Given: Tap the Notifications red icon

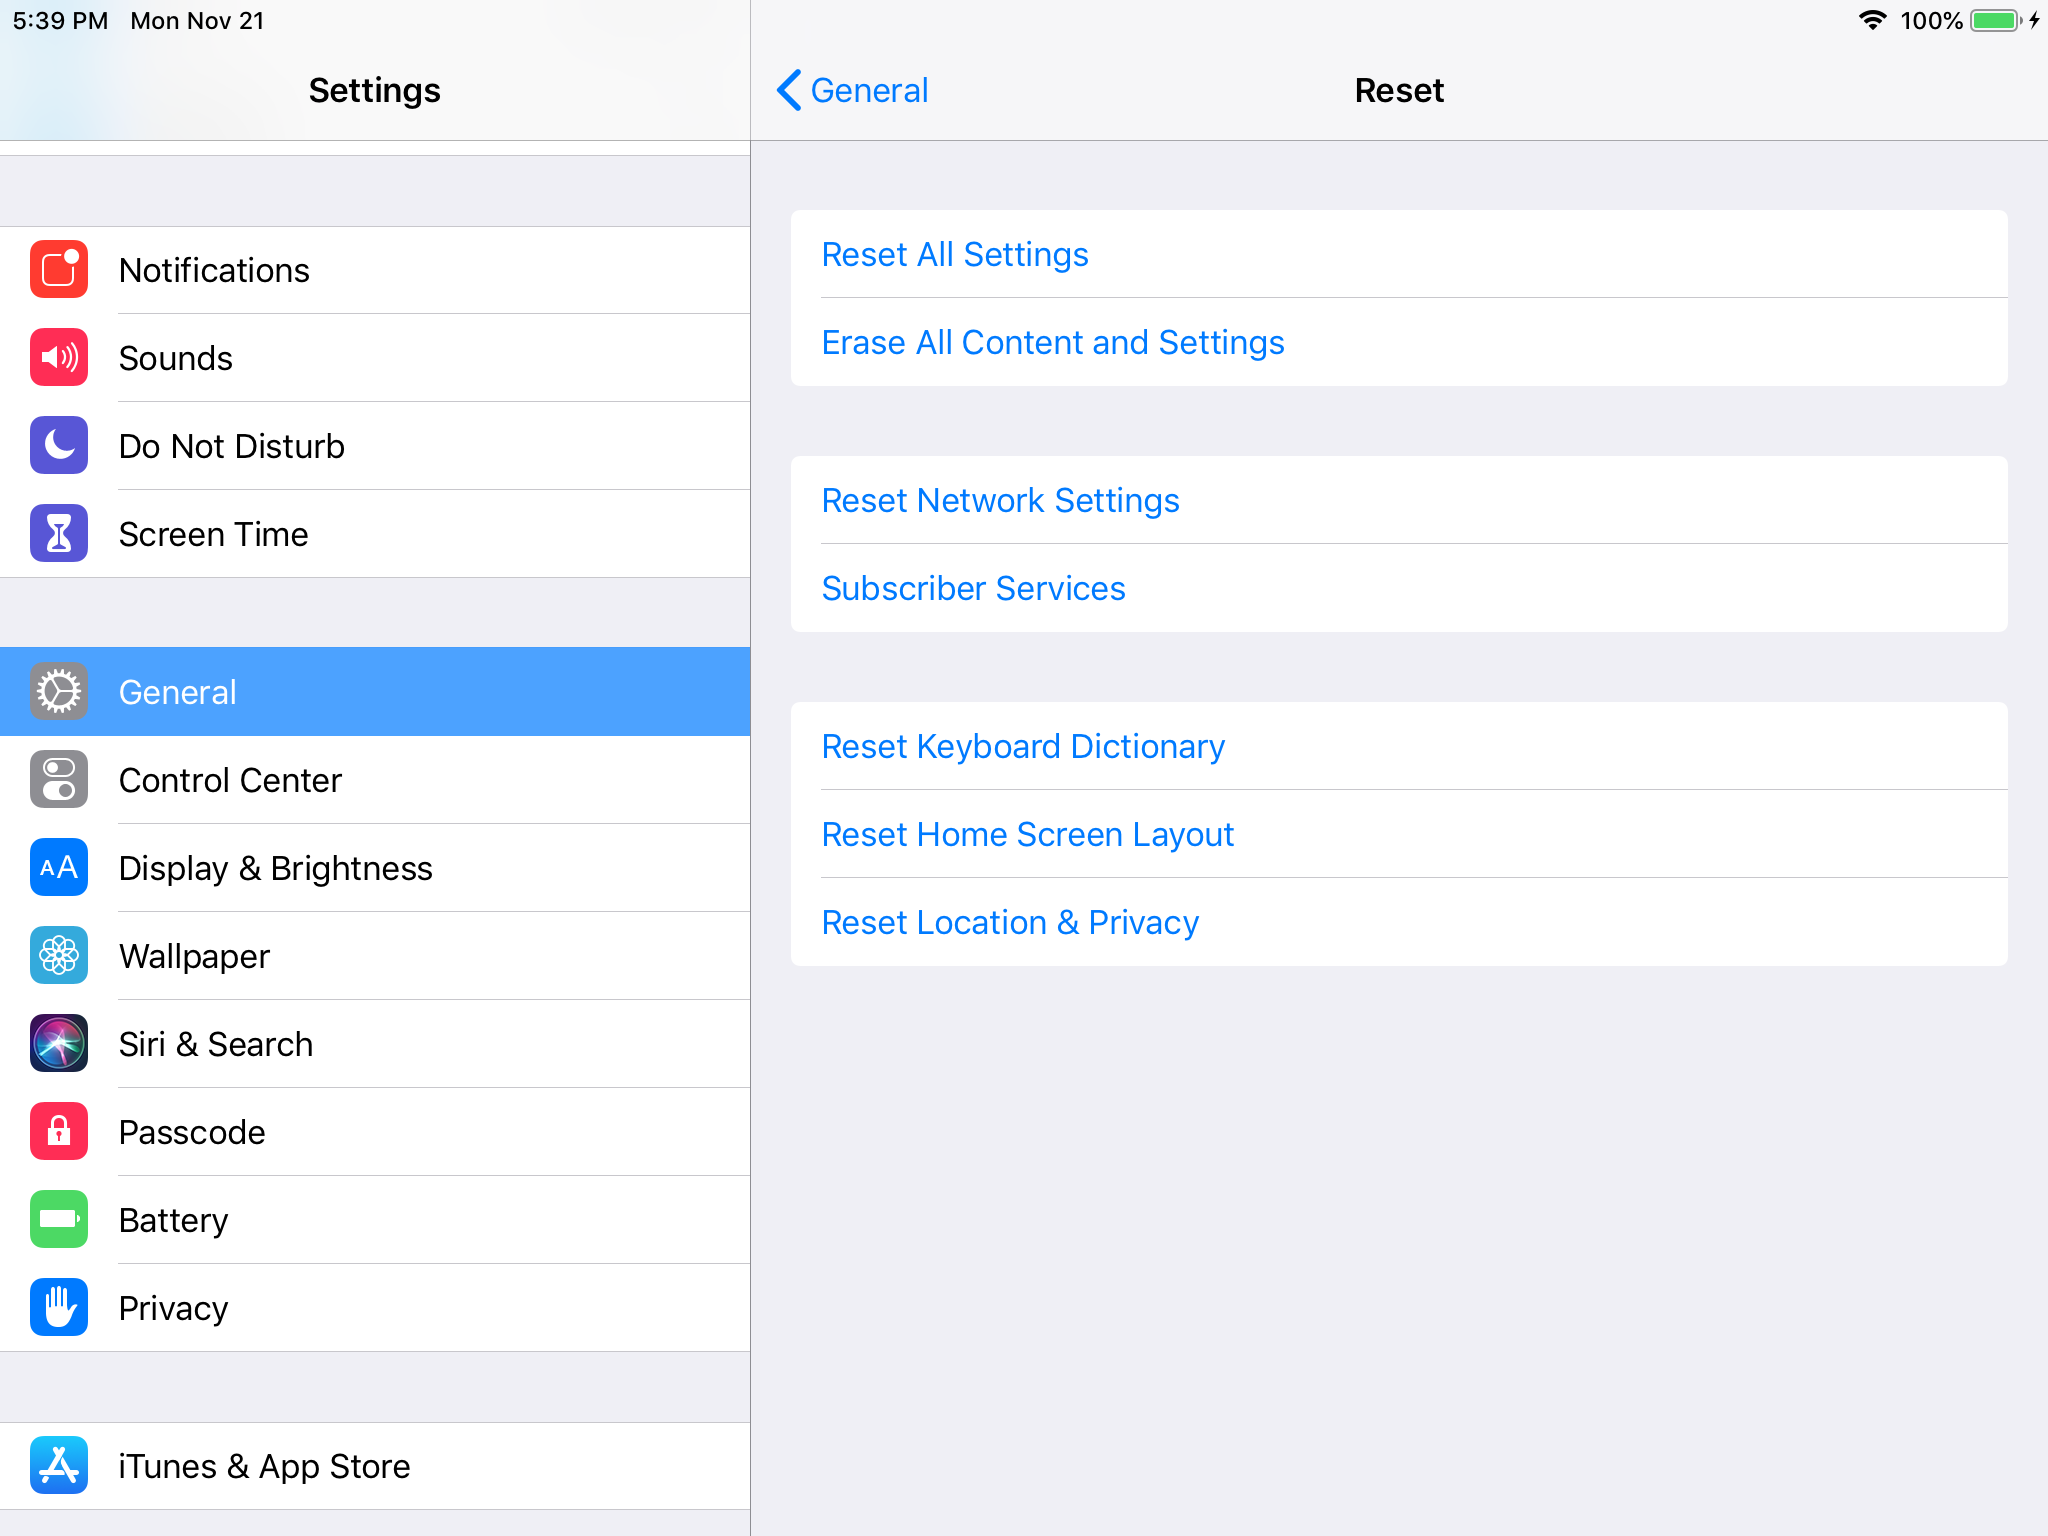Looking at the screenshot, I should click(59, 270).
